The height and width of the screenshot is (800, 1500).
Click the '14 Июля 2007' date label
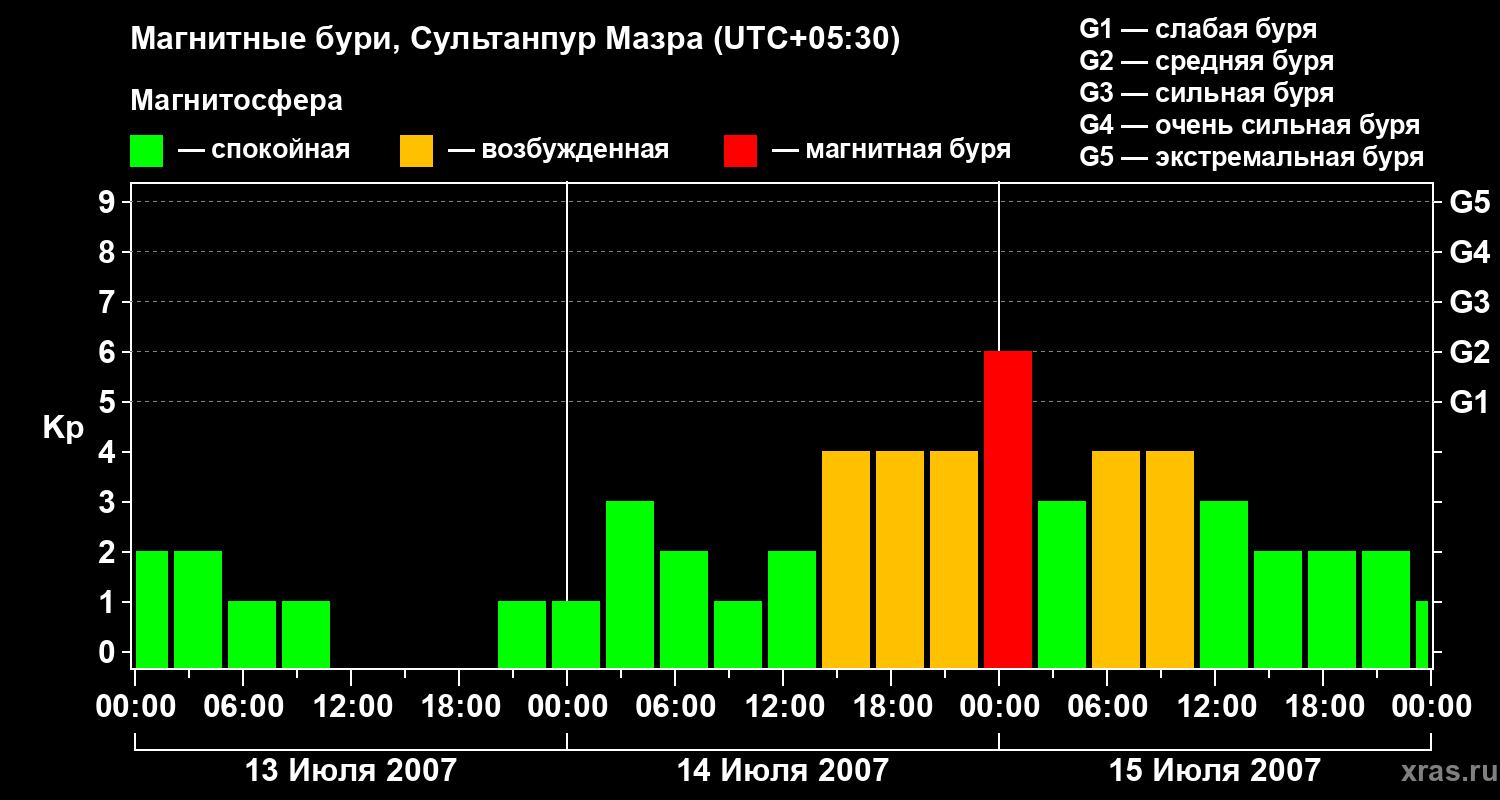[x=783, y=771]
